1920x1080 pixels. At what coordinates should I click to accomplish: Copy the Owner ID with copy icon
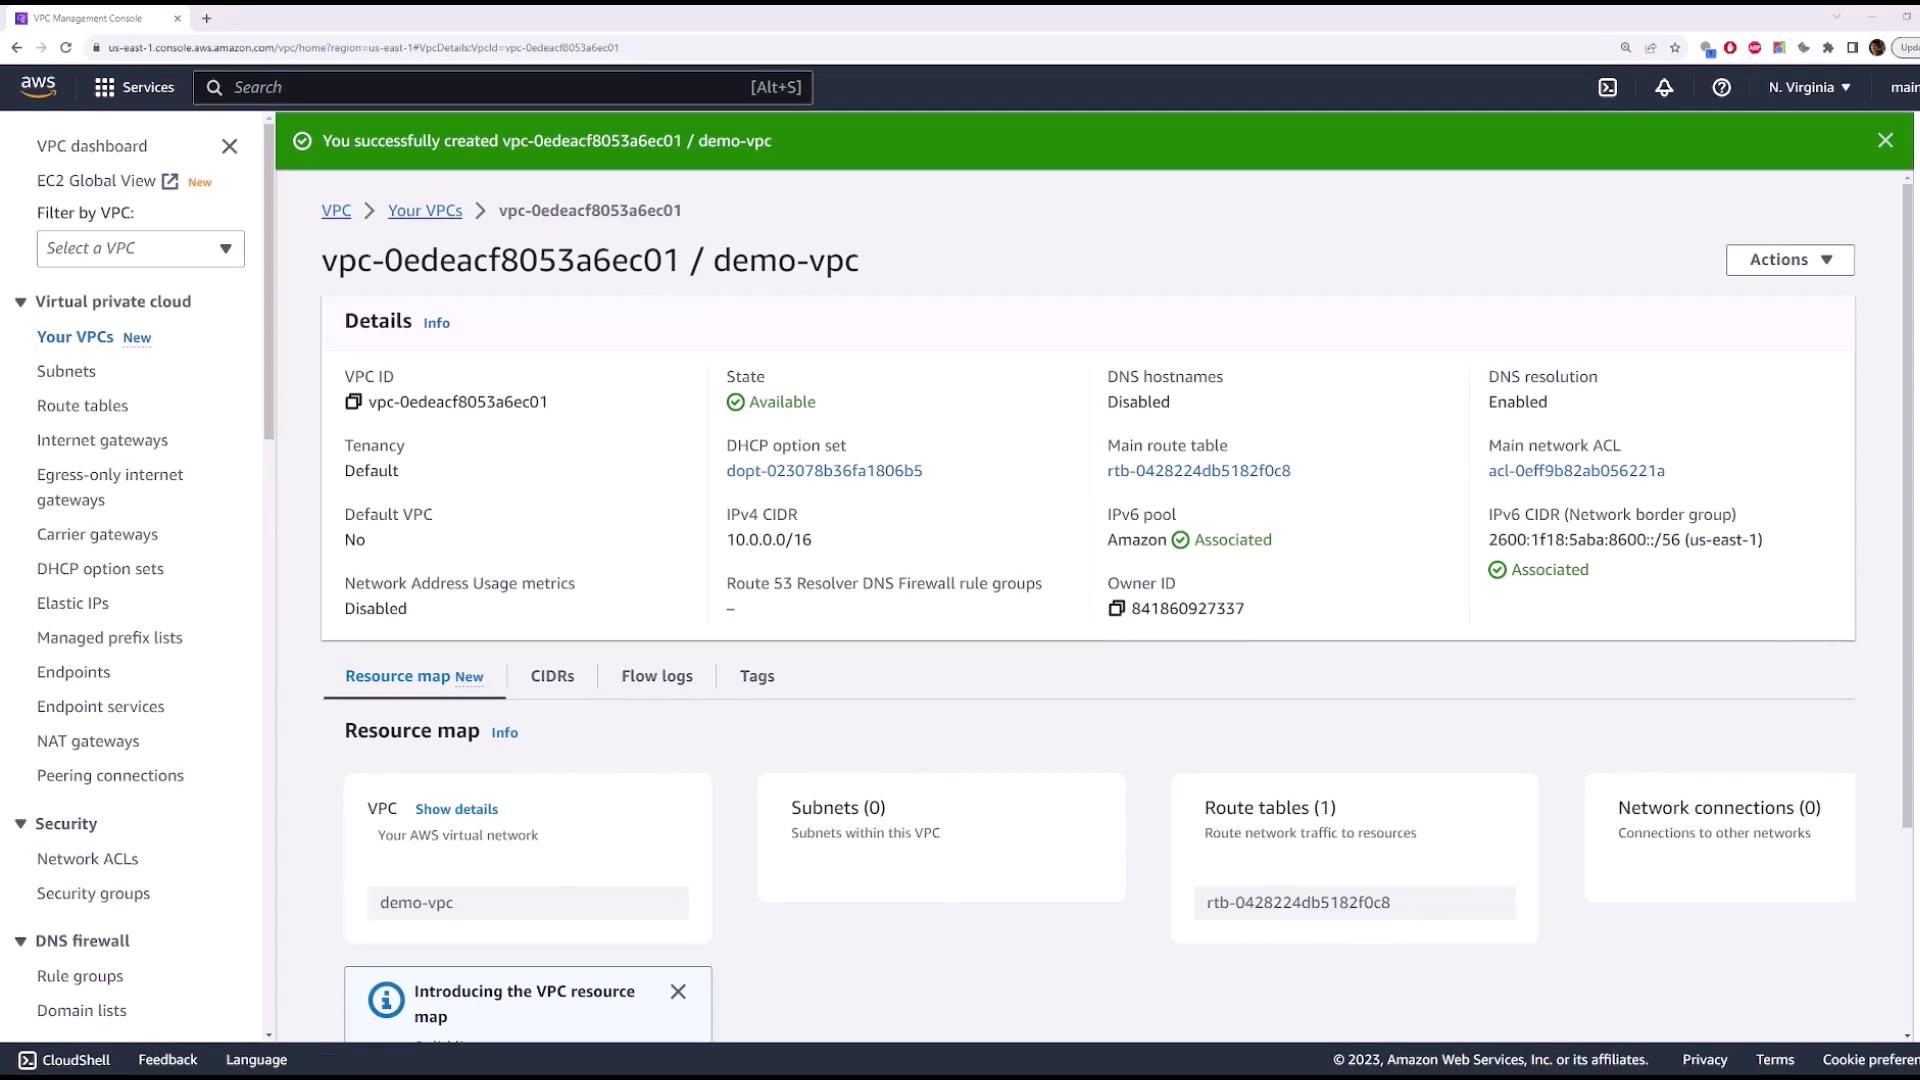tap(1116, 608)
